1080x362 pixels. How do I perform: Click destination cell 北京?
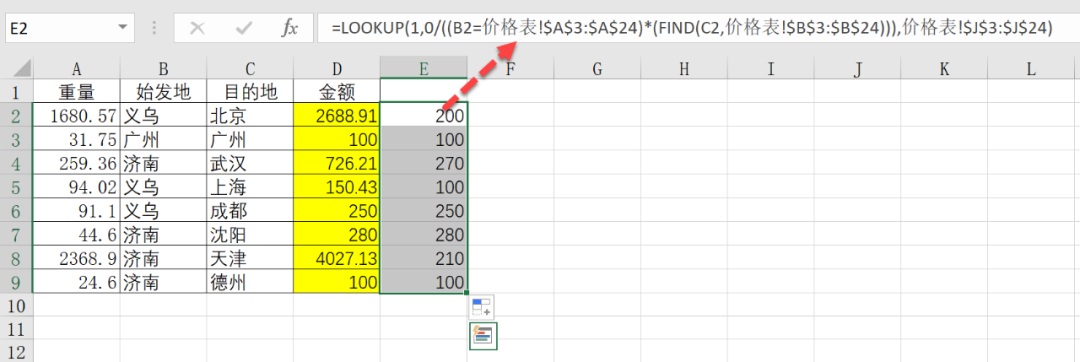pyautogui.click(x=249, y=115)
